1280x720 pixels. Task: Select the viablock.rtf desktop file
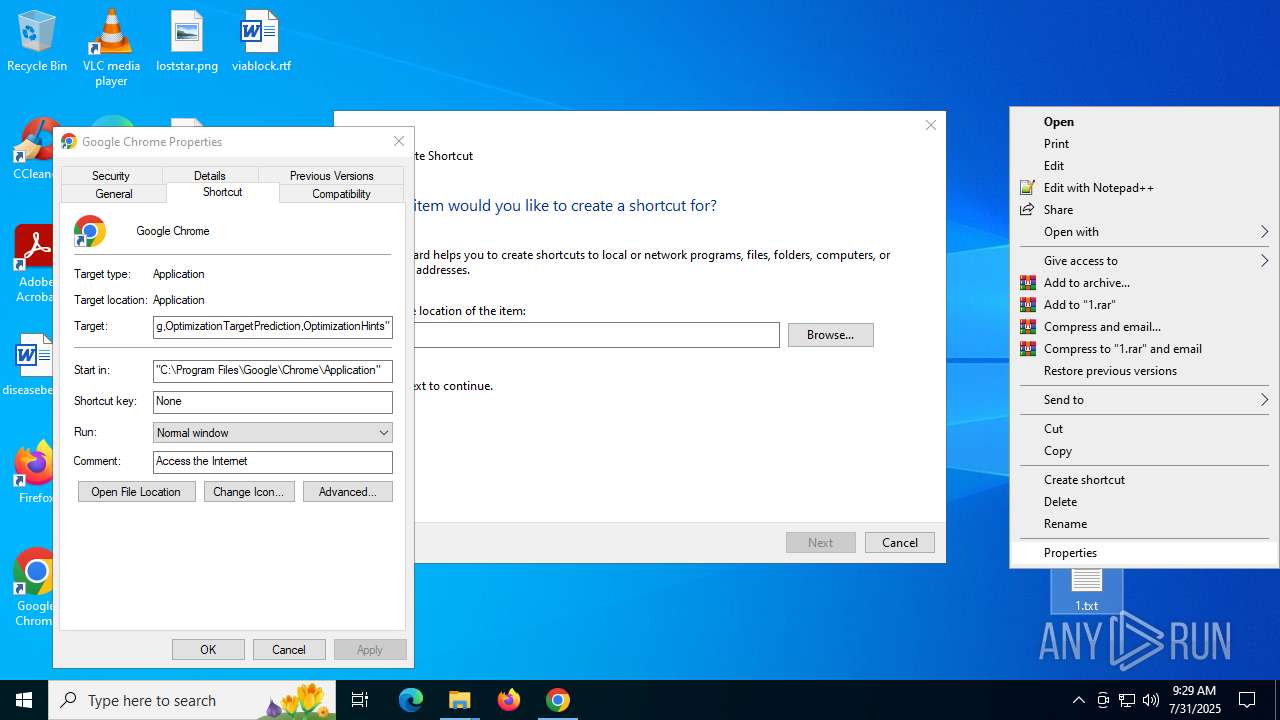pyautogui.click(x=261, y=42)
